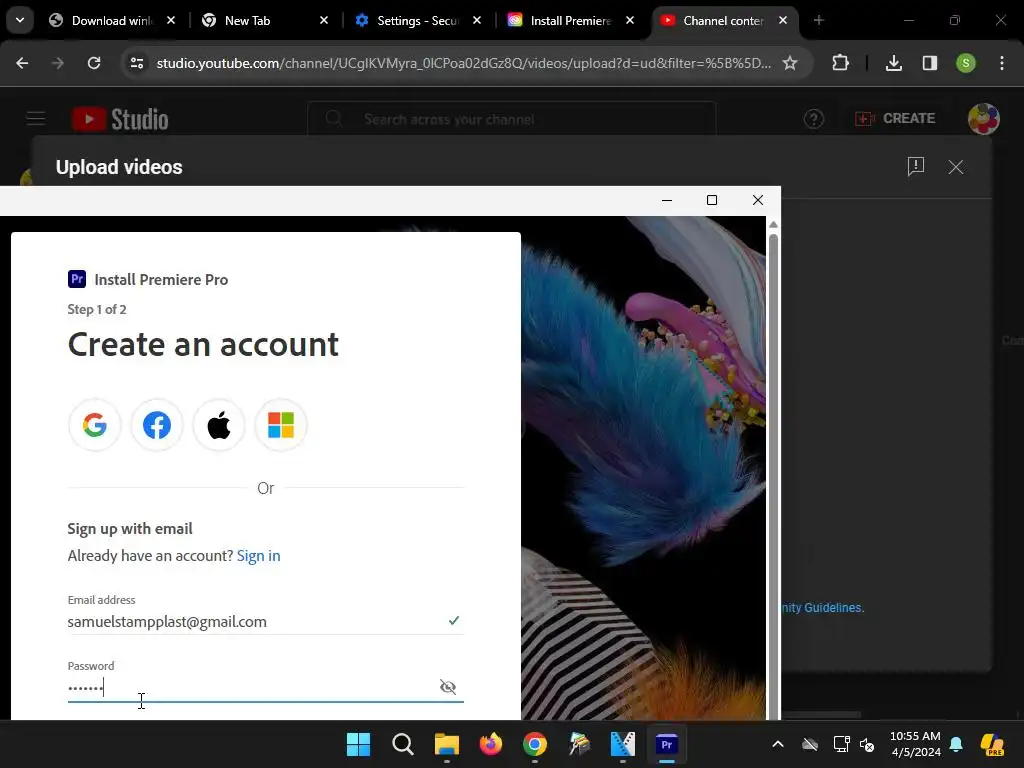
Task: Close the Upload videos dialog
Action: click(x=956, y=167)
